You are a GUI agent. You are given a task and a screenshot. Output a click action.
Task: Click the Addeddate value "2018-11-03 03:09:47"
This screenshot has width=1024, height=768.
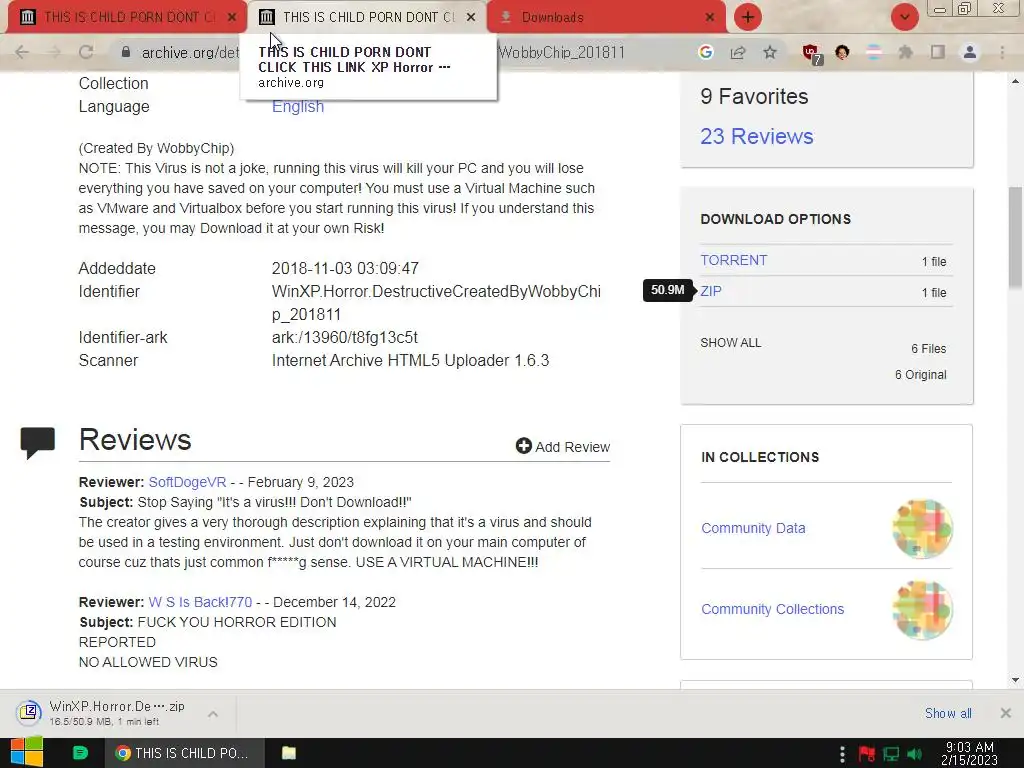point(345,268)
